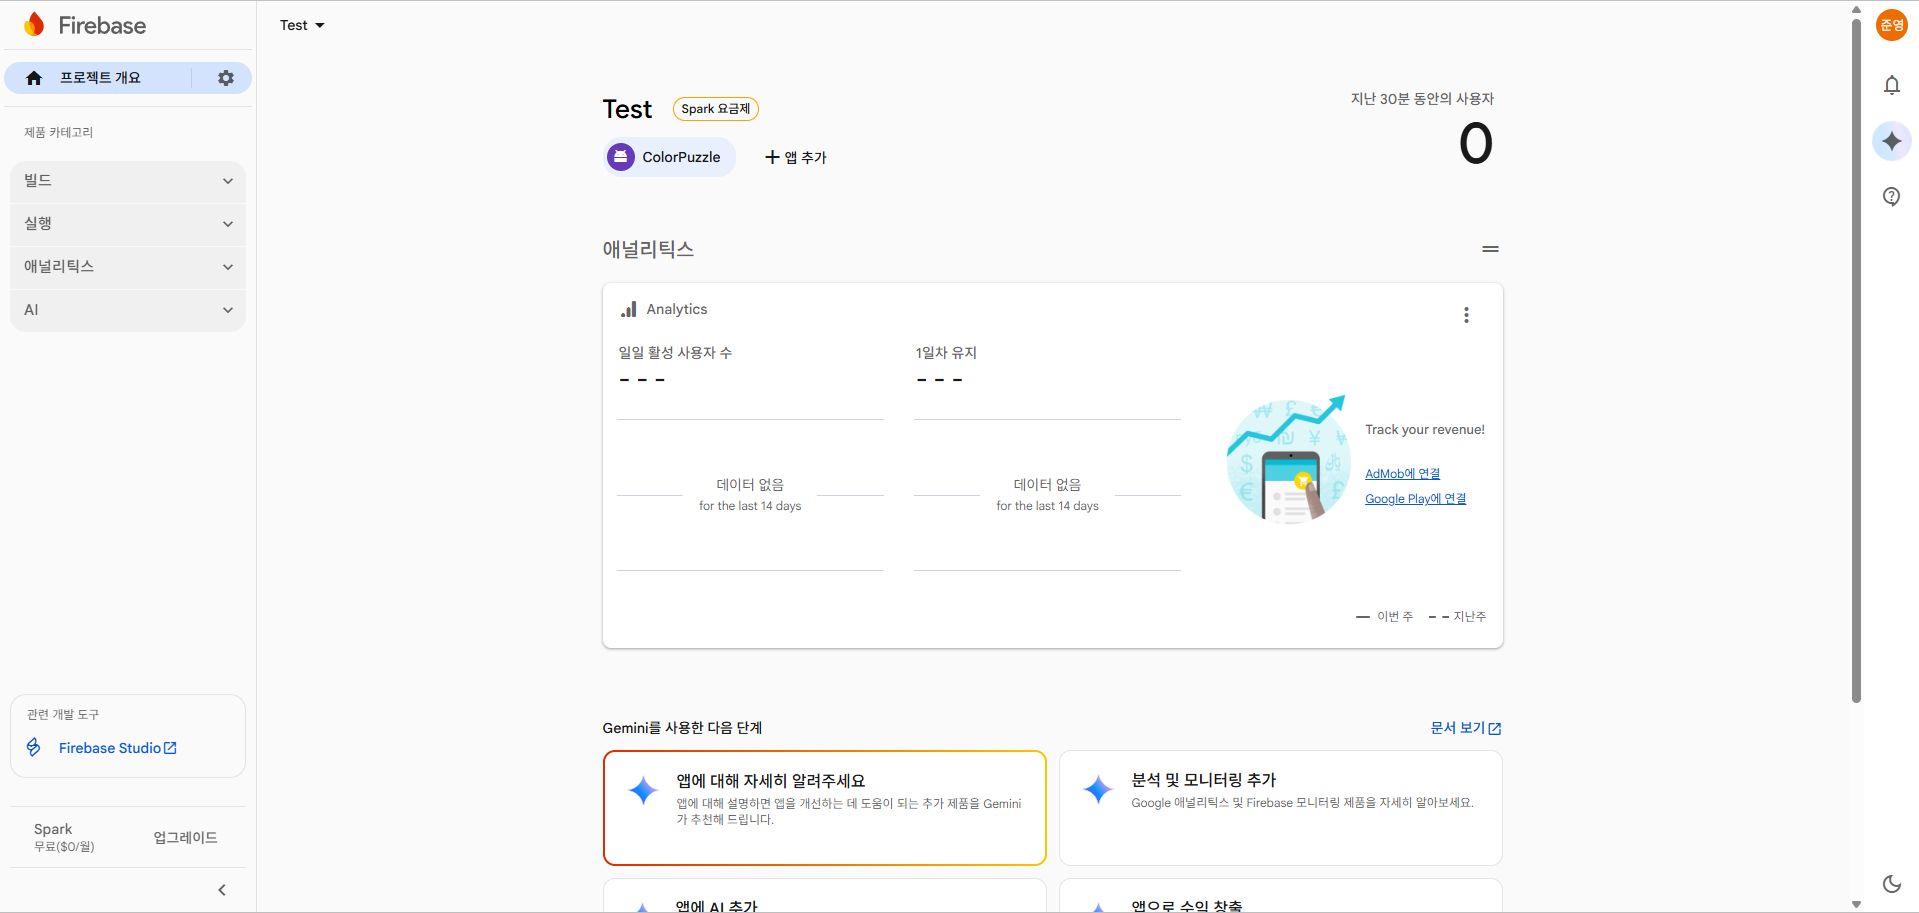Viewport: 1919px width, 913px height.
Task: Open Gemini sparkle assistant icon
Action: click(1891, 141)
